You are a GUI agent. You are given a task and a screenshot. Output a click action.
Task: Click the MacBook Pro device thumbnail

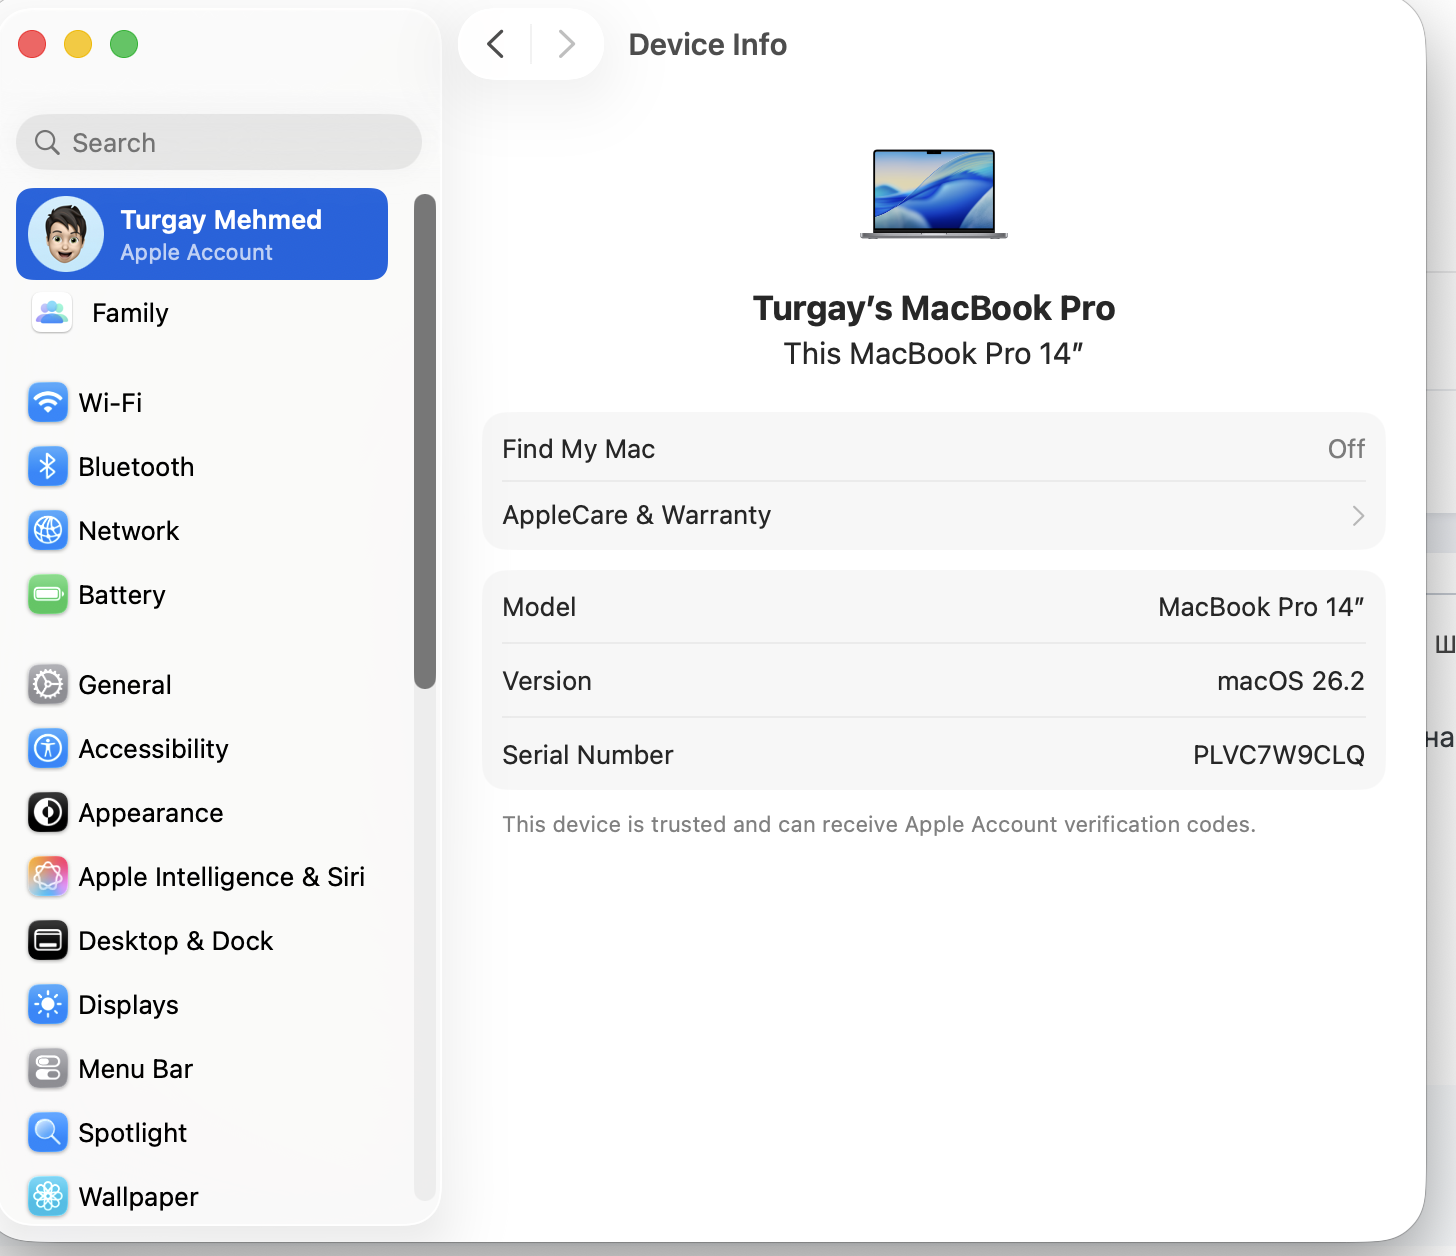coord(933,193)
